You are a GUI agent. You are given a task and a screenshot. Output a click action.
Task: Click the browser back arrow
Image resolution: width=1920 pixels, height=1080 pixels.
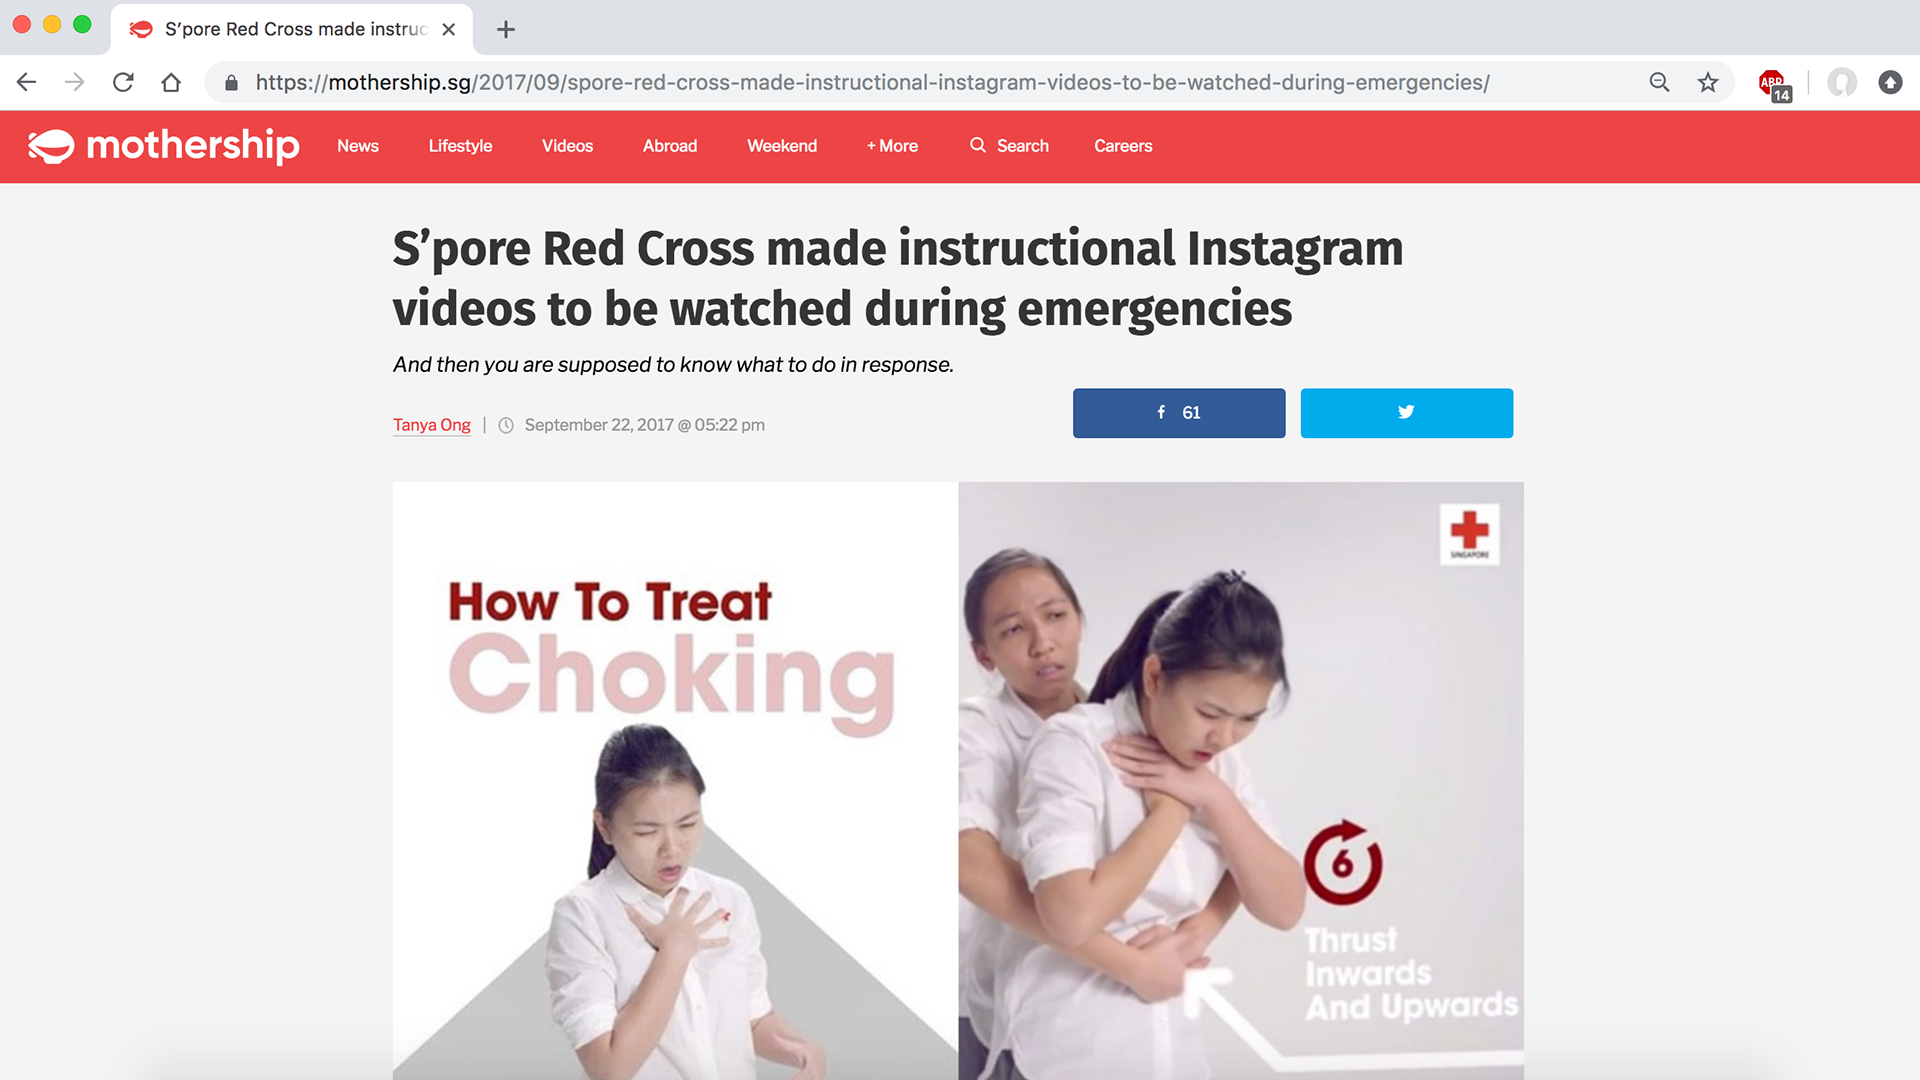click(x=27, y=82)
